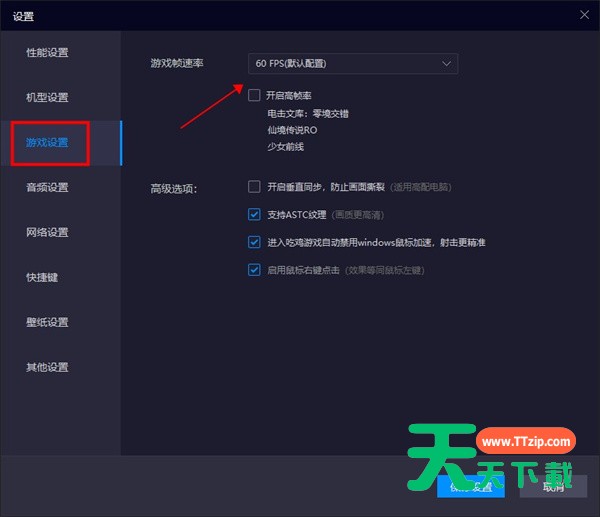Open the 网络设置 network tab

47,232
